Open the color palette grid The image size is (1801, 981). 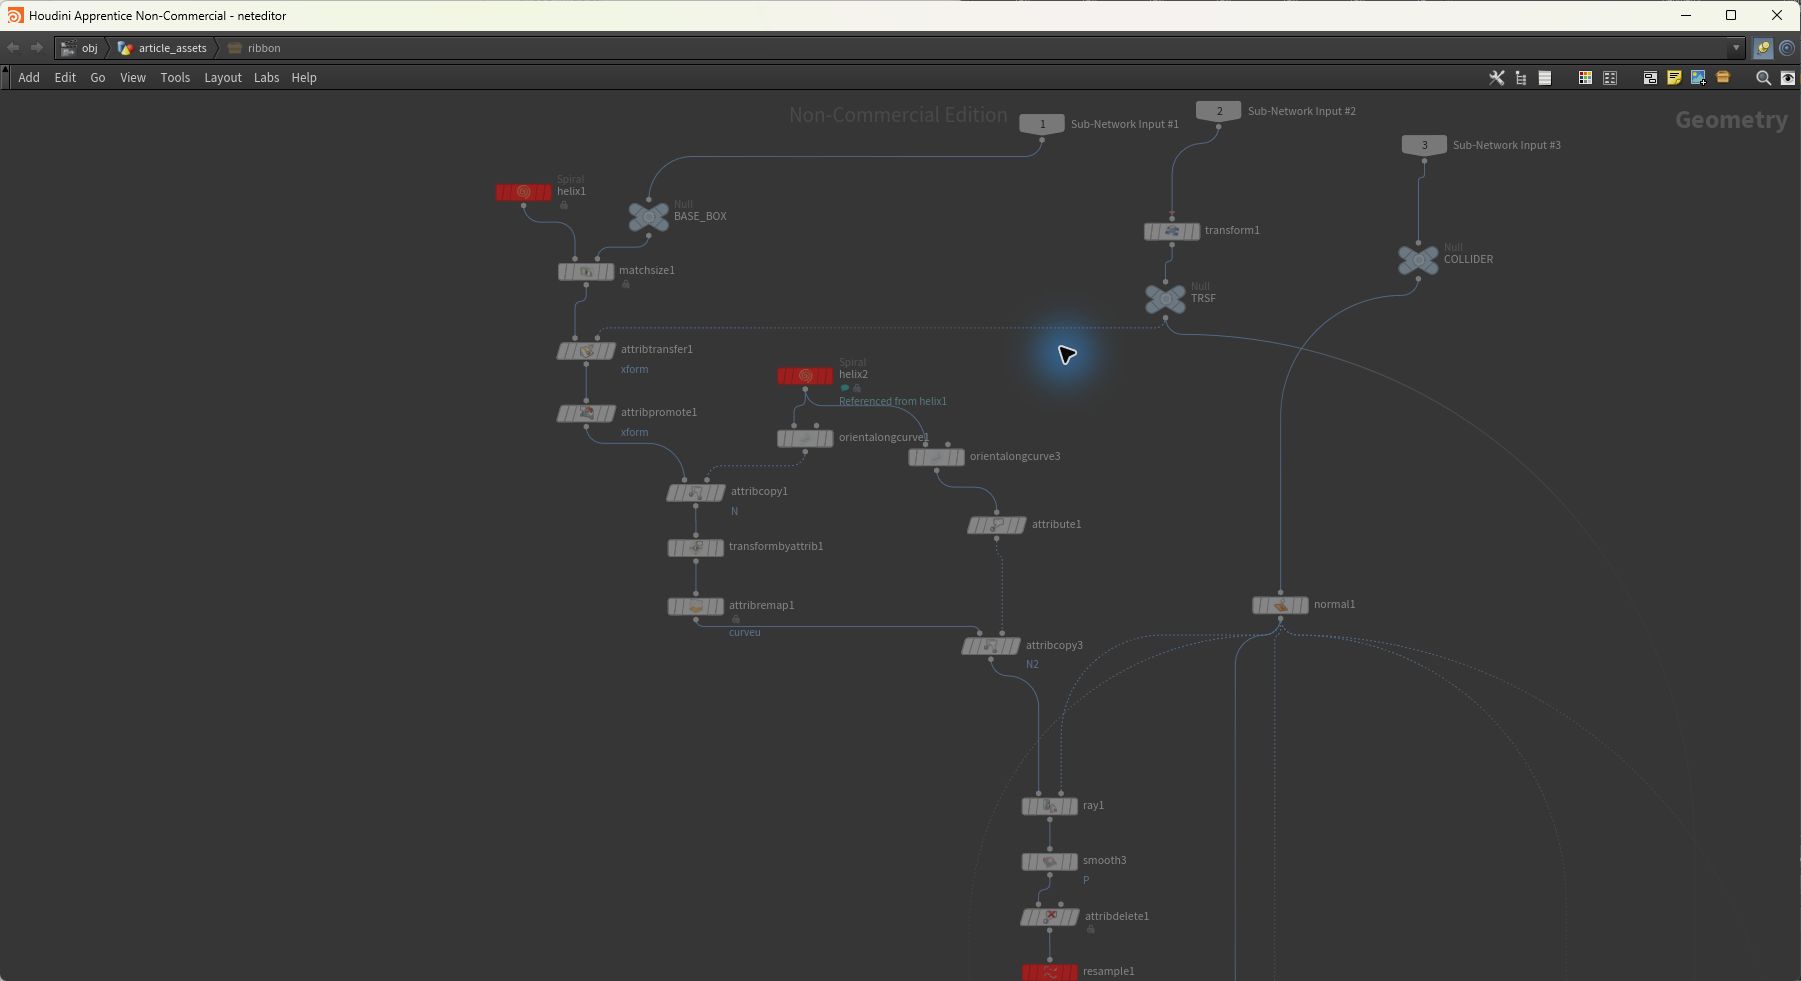click(1585, 78)
